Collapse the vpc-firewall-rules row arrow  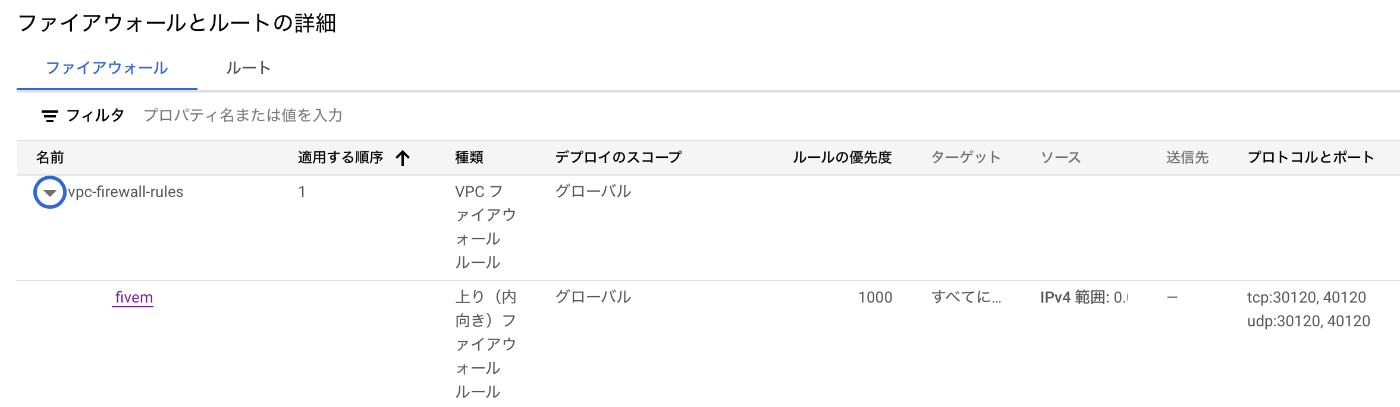tap(50, 193)
